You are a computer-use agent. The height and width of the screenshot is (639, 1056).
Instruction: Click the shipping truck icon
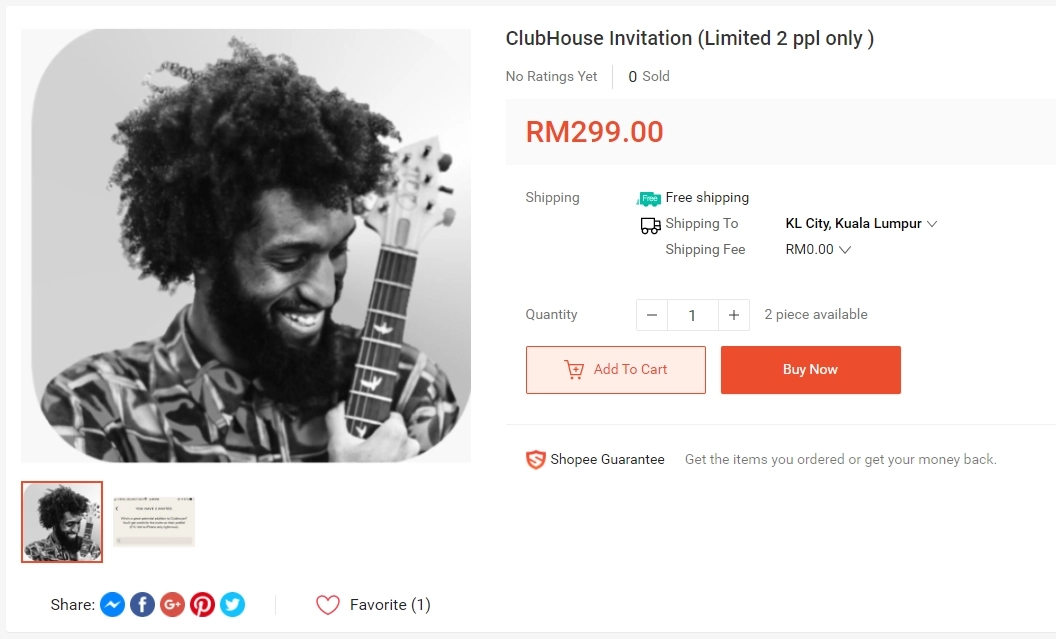click(x=650, y=225)
